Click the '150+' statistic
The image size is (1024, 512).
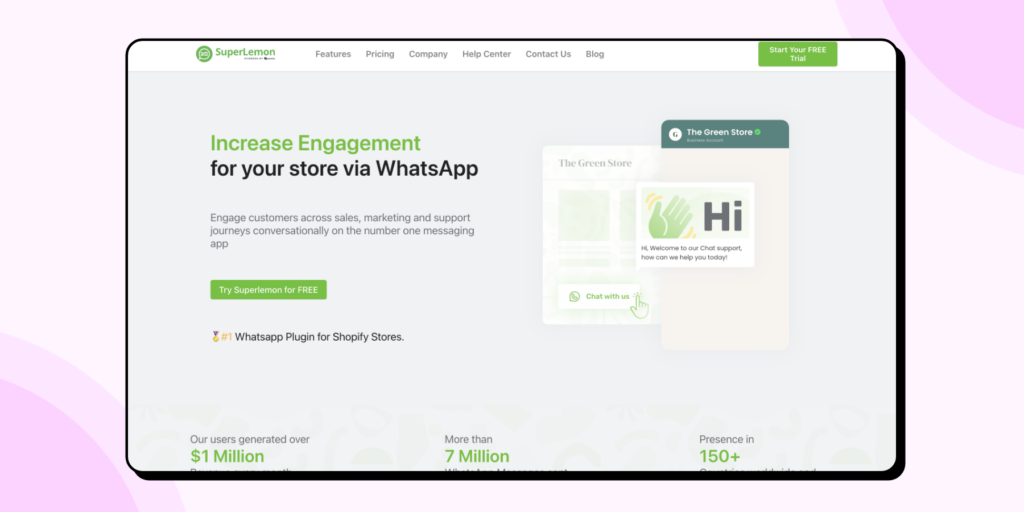point(720,456)
